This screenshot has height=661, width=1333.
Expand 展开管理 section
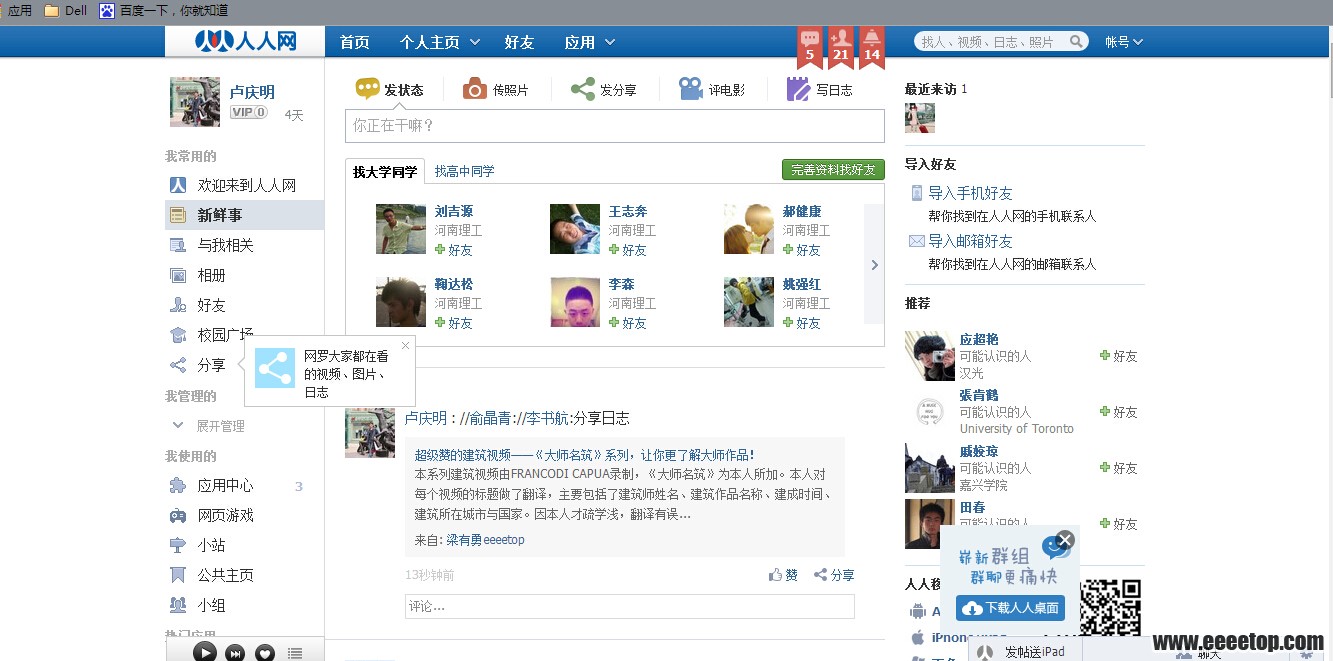pos(208,426)
